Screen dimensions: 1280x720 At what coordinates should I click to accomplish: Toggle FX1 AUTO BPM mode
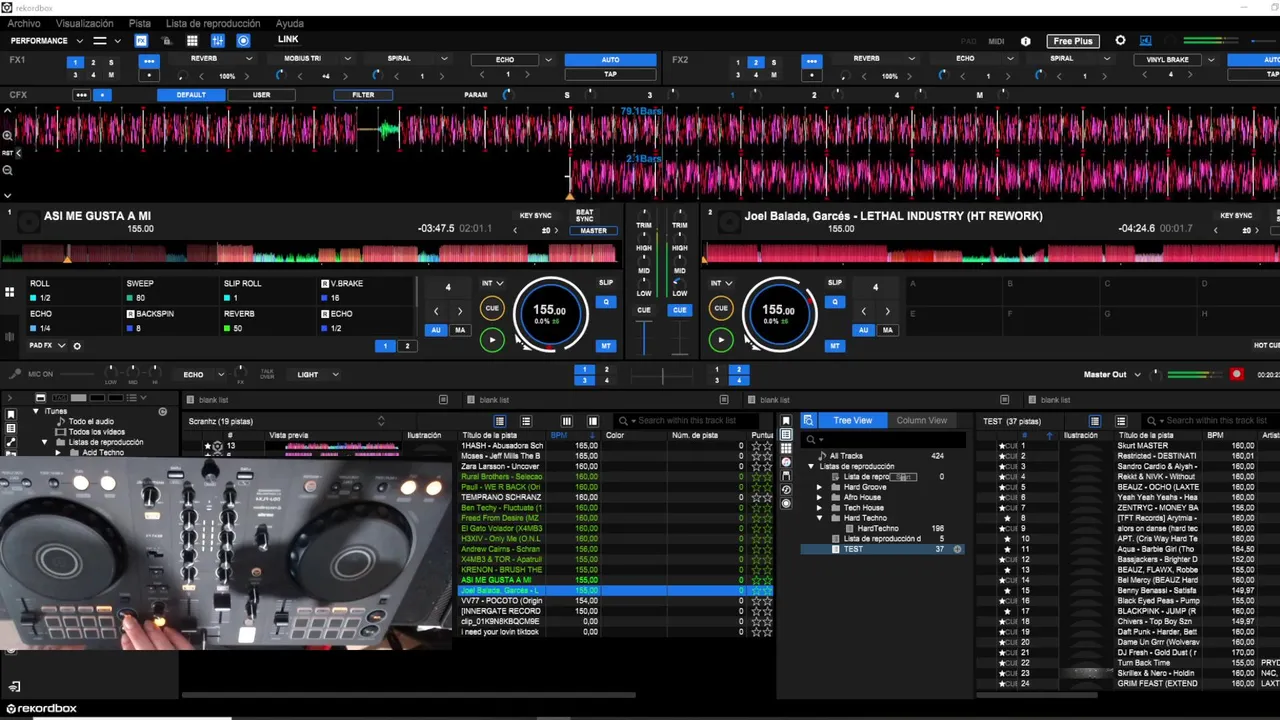(x=610, y=60)
